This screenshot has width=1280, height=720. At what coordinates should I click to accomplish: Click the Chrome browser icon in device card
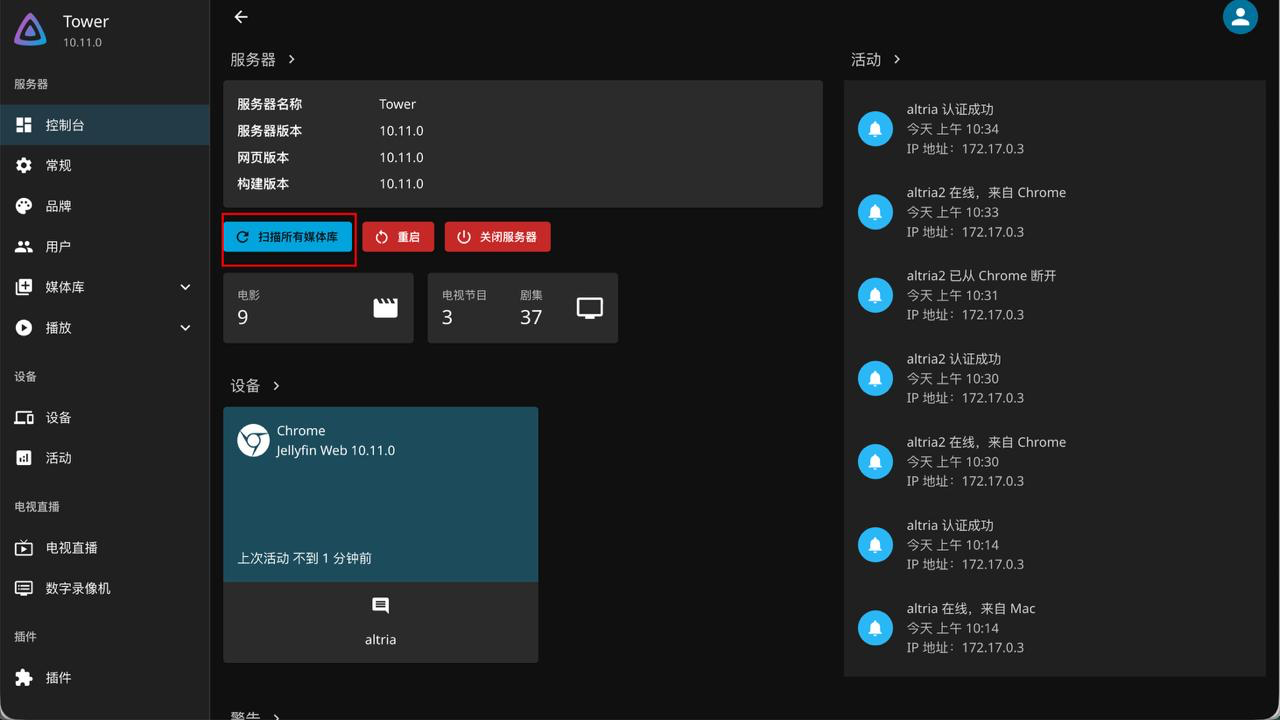(253, 440)
